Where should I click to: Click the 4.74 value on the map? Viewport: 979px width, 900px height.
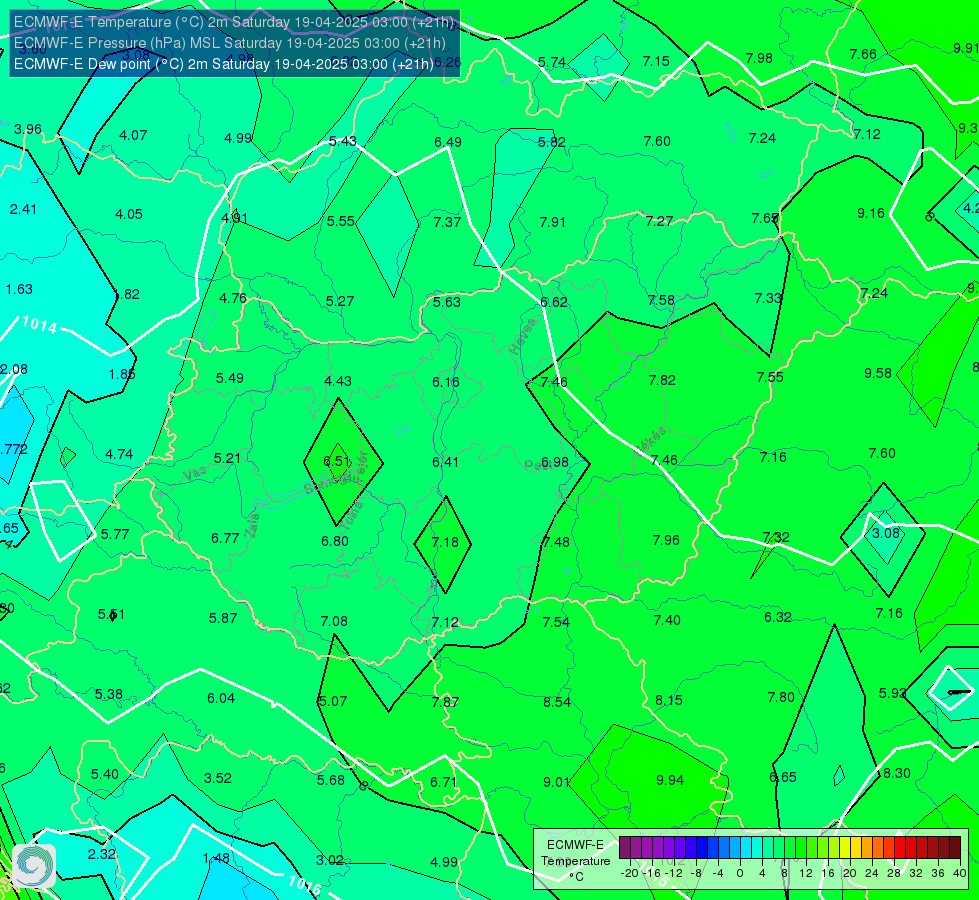(x=119, y=454)
